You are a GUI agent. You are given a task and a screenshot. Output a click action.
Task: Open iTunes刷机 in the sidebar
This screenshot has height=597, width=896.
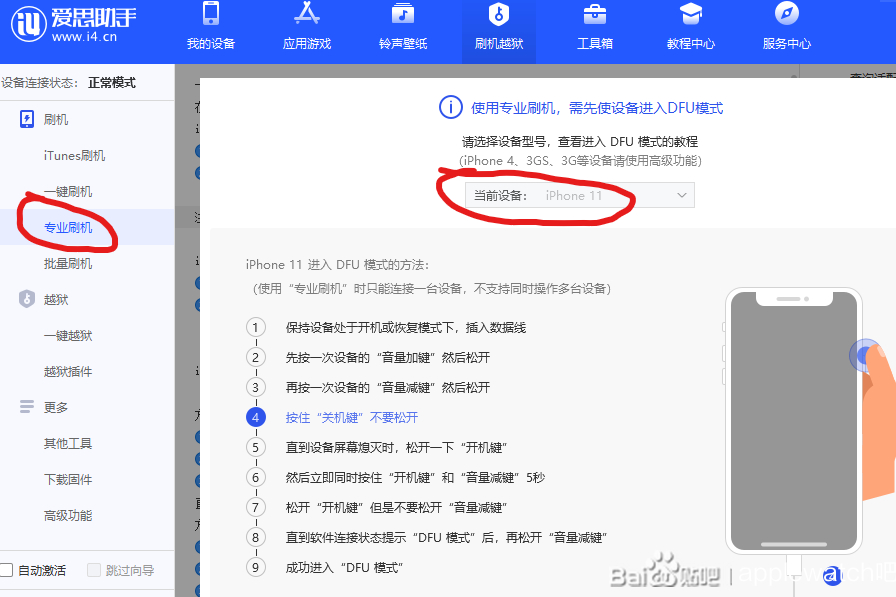pyautogui.click(x=74, y=155)
